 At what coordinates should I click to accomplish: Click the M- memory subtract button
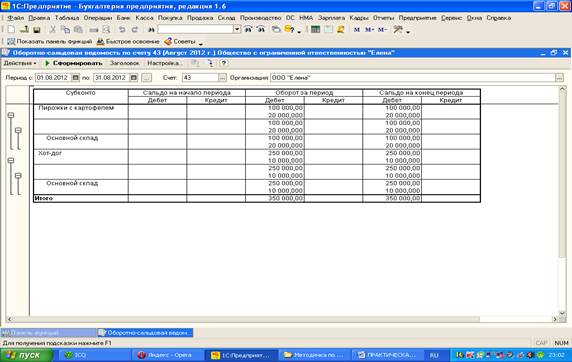coord(382,30)
